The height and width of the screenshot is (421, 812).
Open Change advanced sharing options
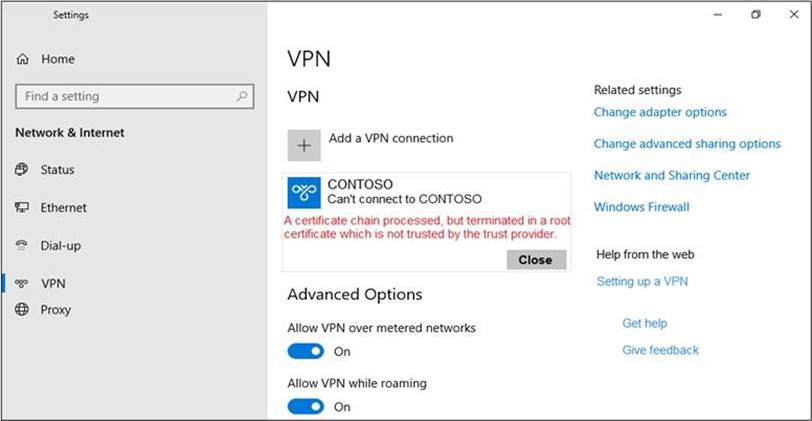[x=687, y=144]
